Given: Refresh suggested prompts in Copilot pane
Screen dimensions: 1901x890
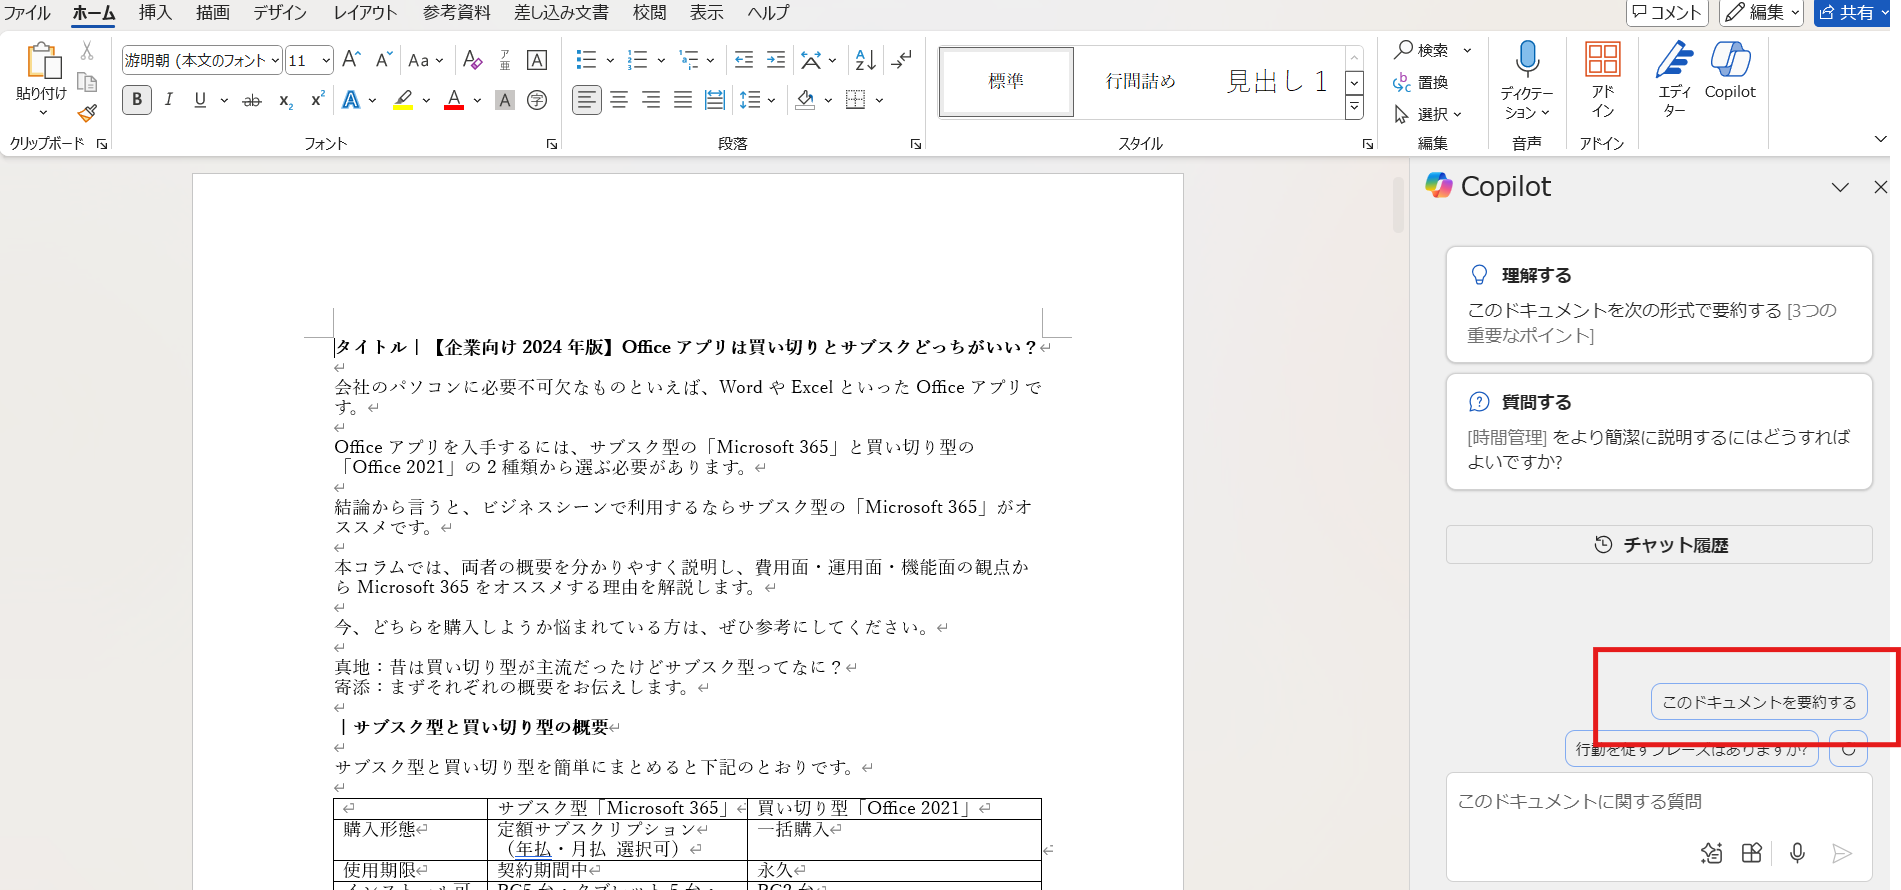Looking at the screenshot, I should [1848, 749].
